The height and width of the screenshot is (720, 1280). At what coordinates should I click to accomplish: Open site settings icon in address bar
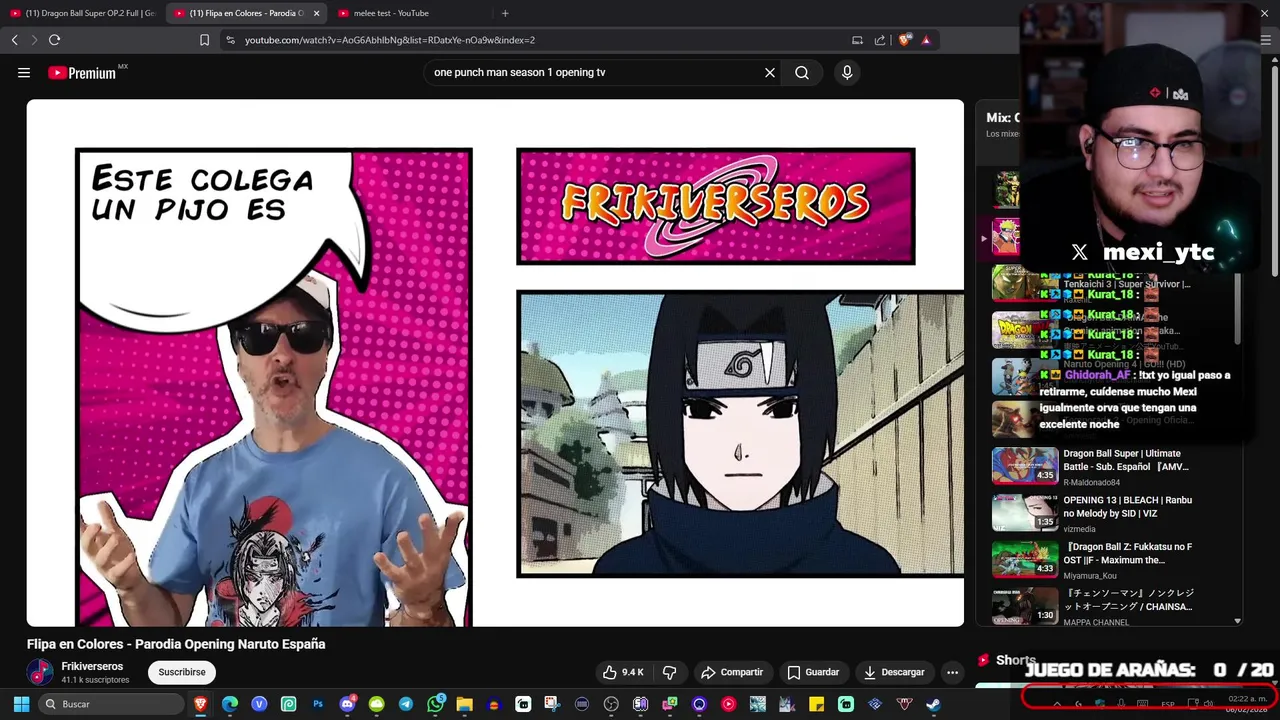(230, 40)
